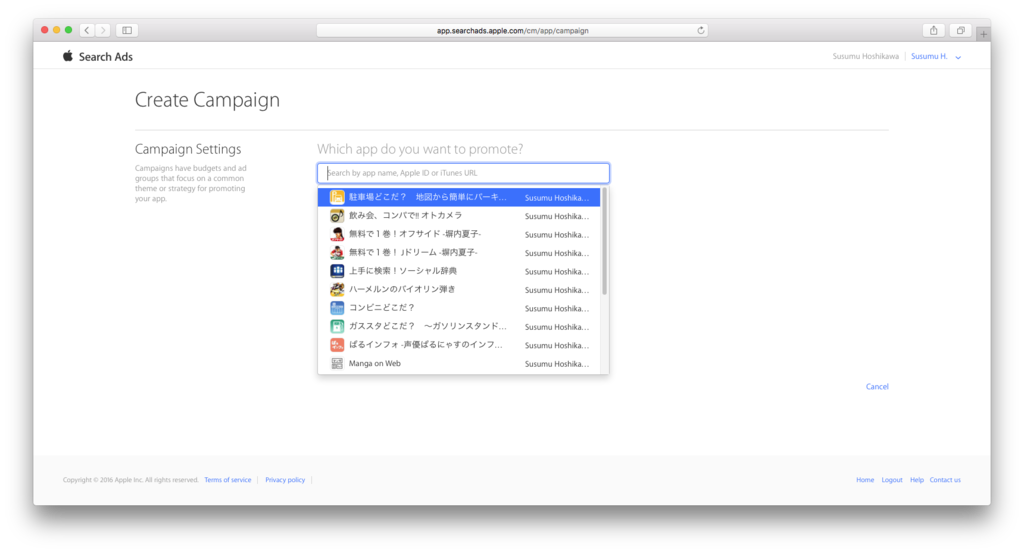Click developer name beside Manga on Web
Viewport: 1024px width, 553px height.
point(556,364)
